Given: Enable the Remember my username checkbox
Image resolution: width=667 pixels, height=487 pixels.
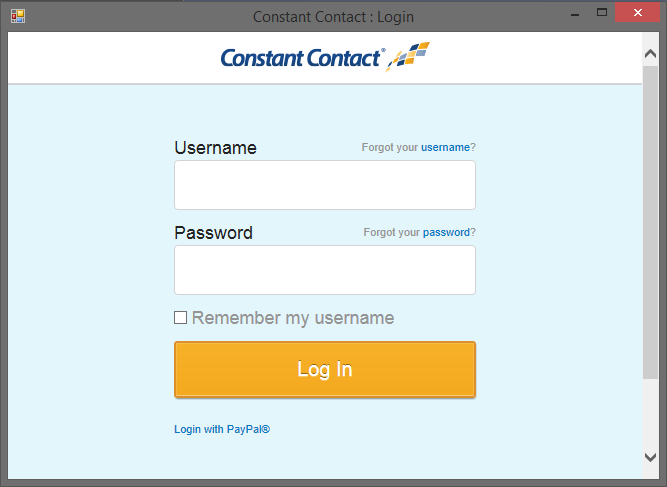Looking at the screenshot, I should [181, 318].
